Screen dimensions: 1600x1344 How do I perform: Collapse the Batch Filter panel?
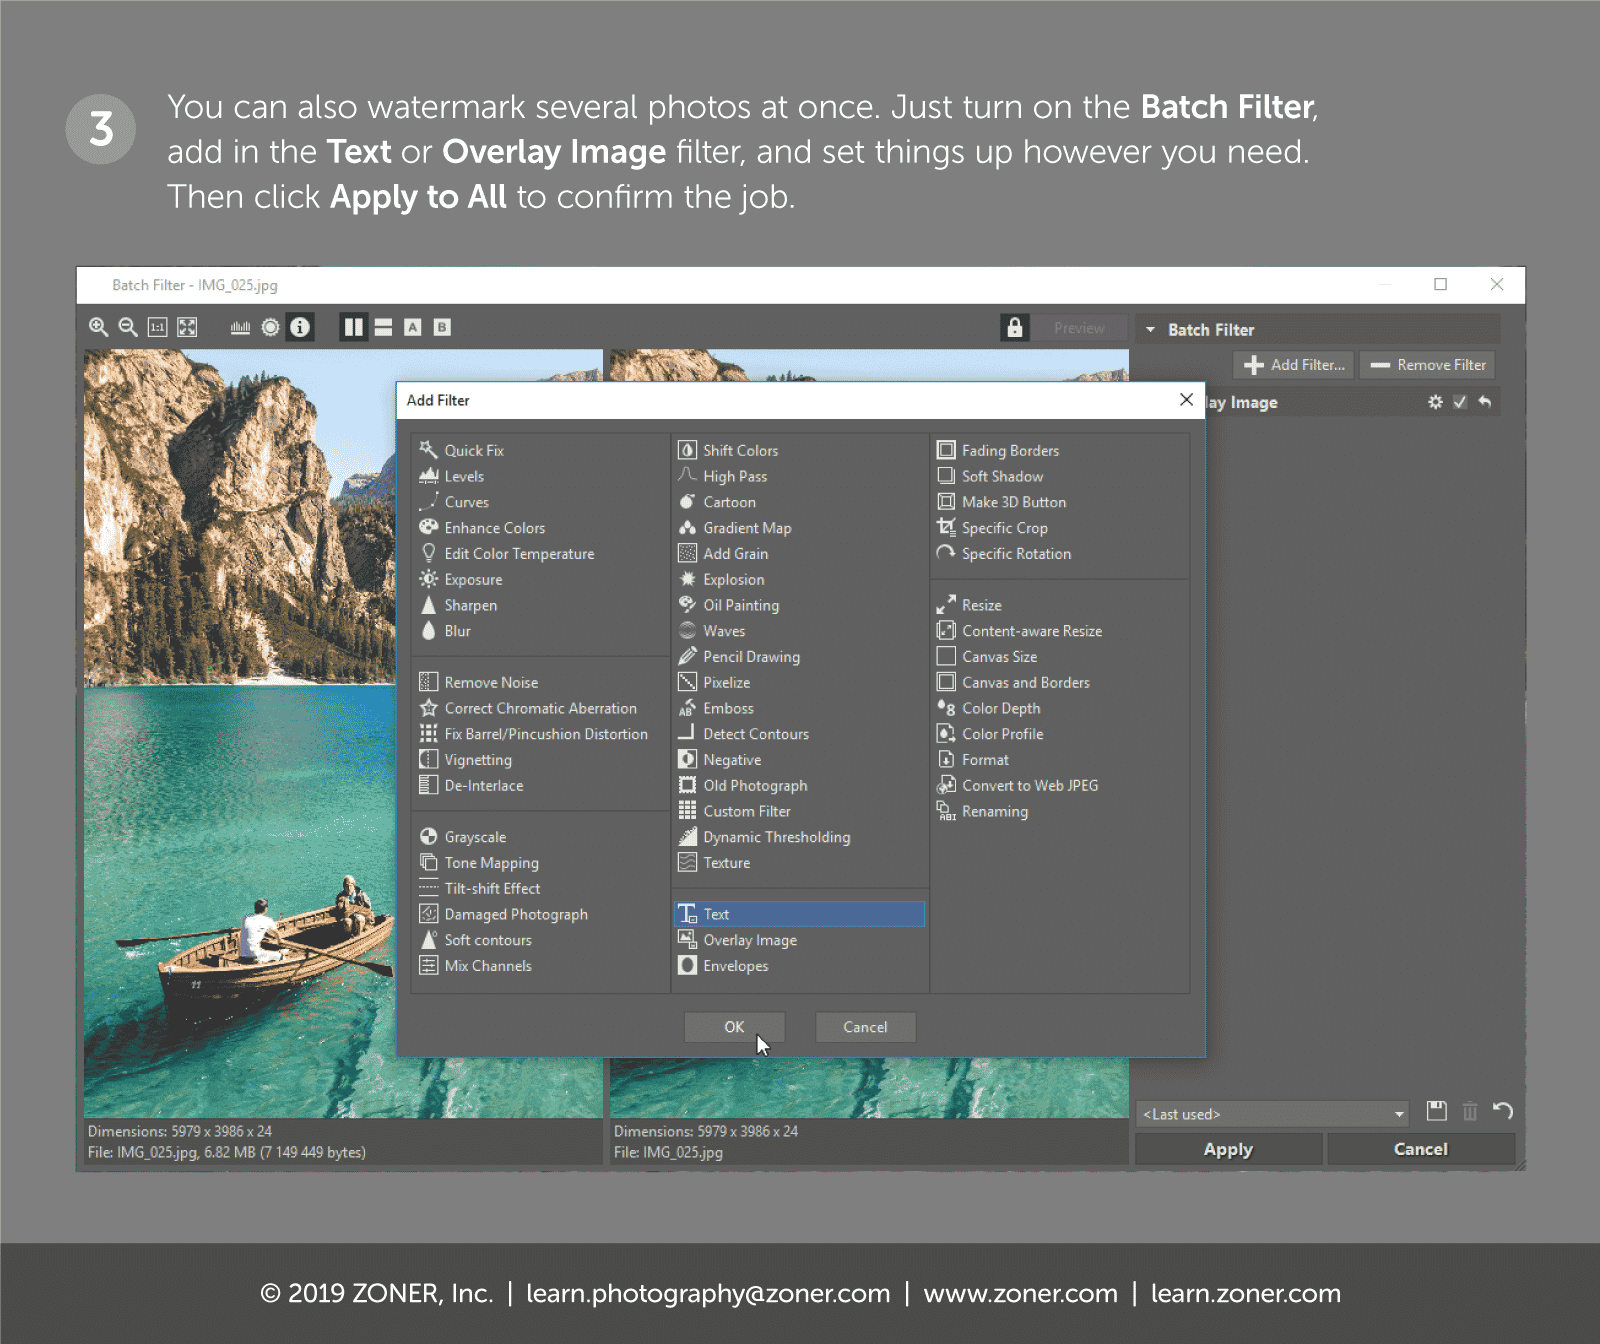coord(1150,330)
